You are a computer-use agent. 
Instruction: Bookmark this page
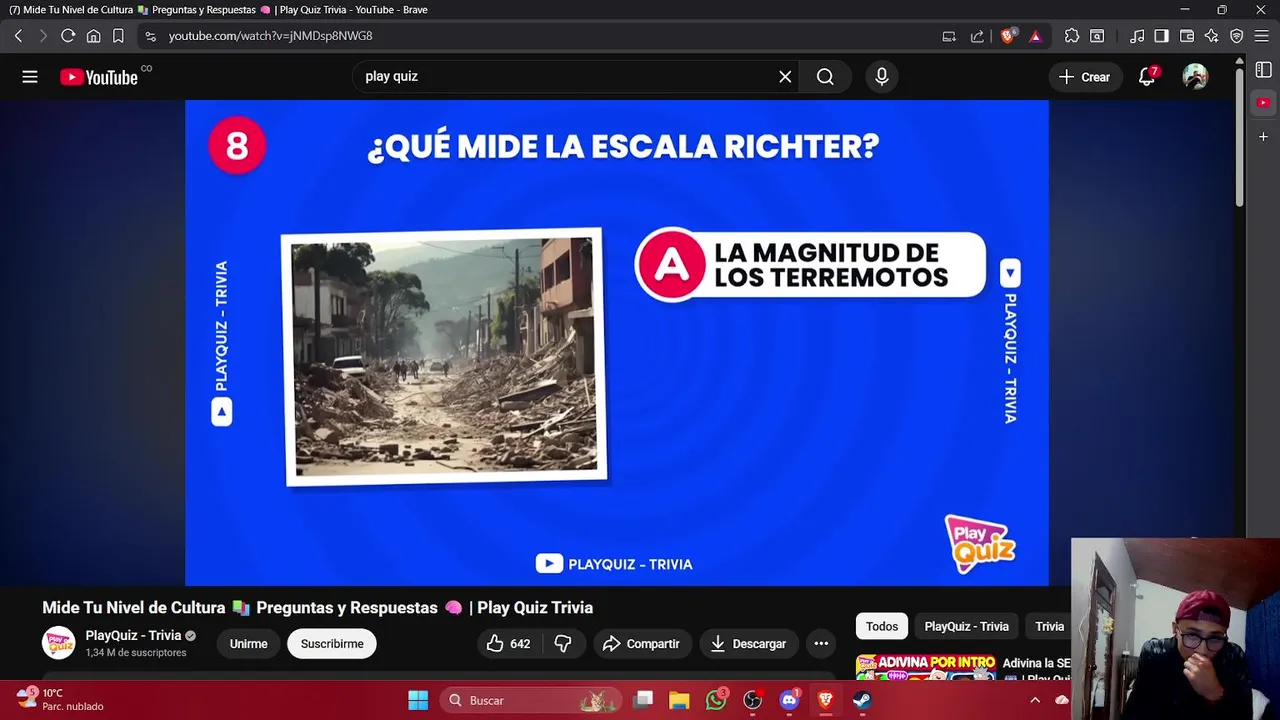[x=118, y=36]
